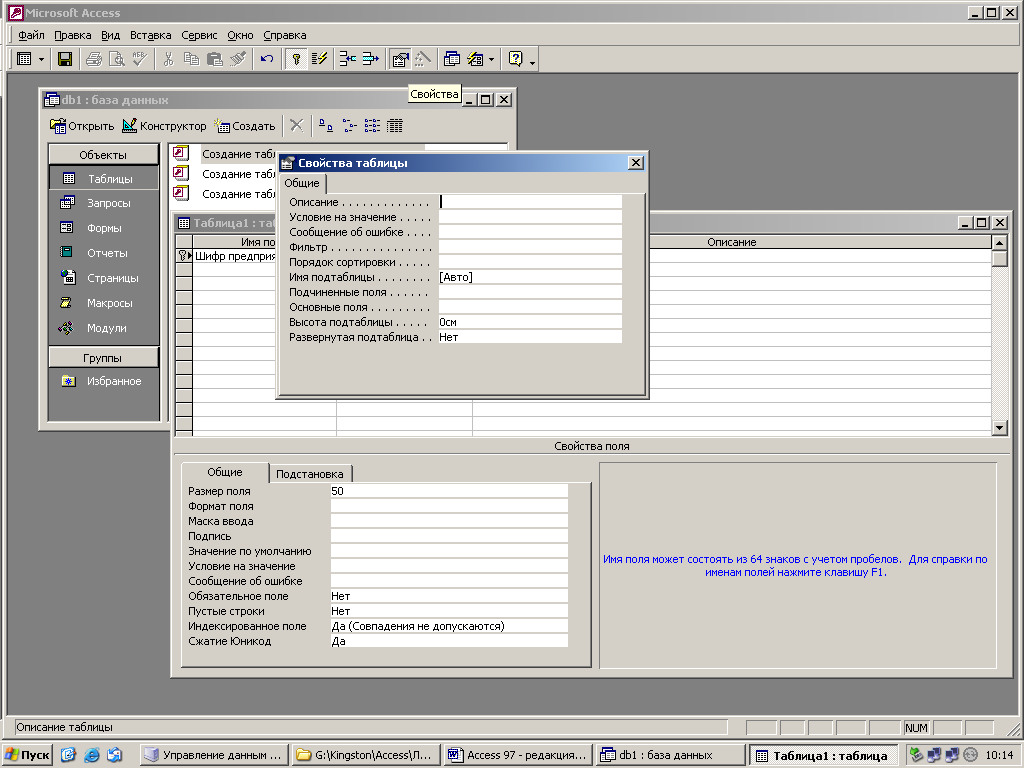
Task: Save the table with the floppy disk icon
Action: [65, 59]
